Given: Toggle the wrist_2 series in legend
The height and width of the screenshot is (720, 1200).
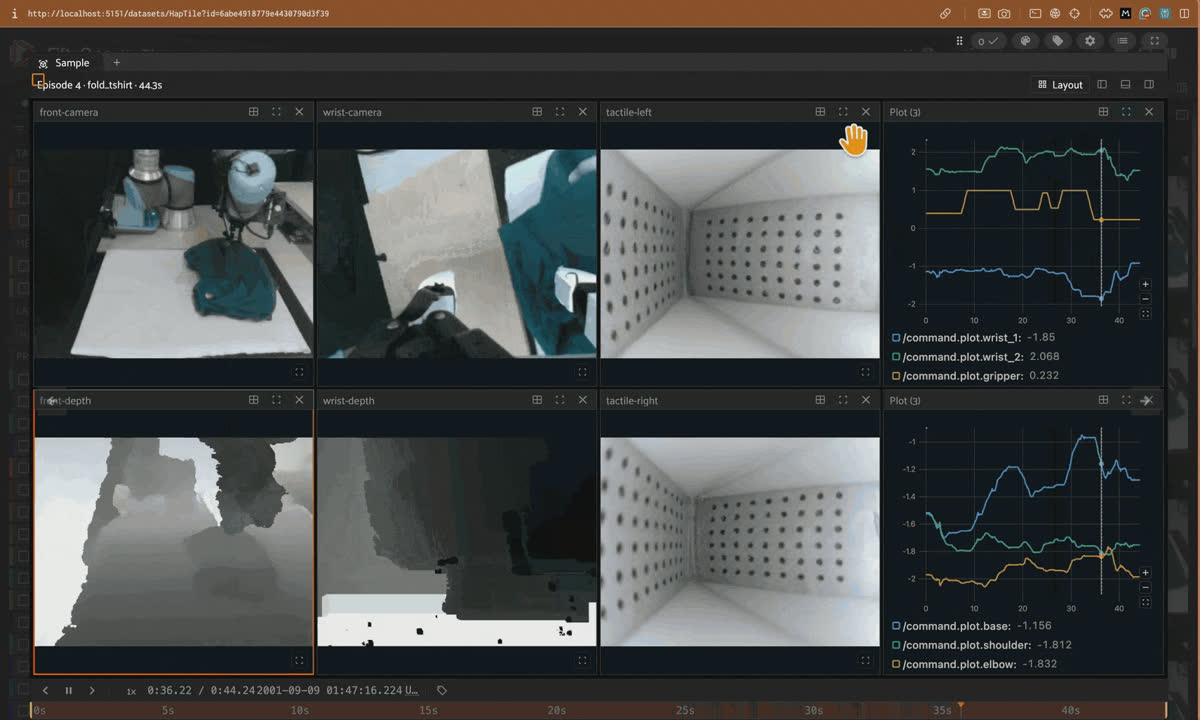Looking at the screenshot, I should [896, 357].
